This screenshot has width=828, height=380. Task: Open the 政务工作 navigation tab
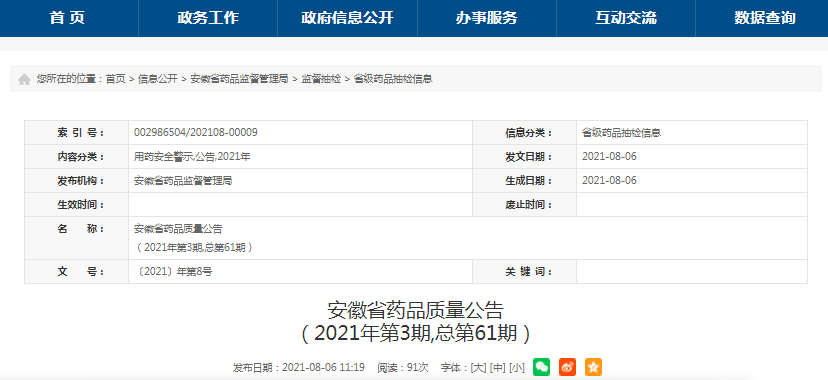pos(208,18)
